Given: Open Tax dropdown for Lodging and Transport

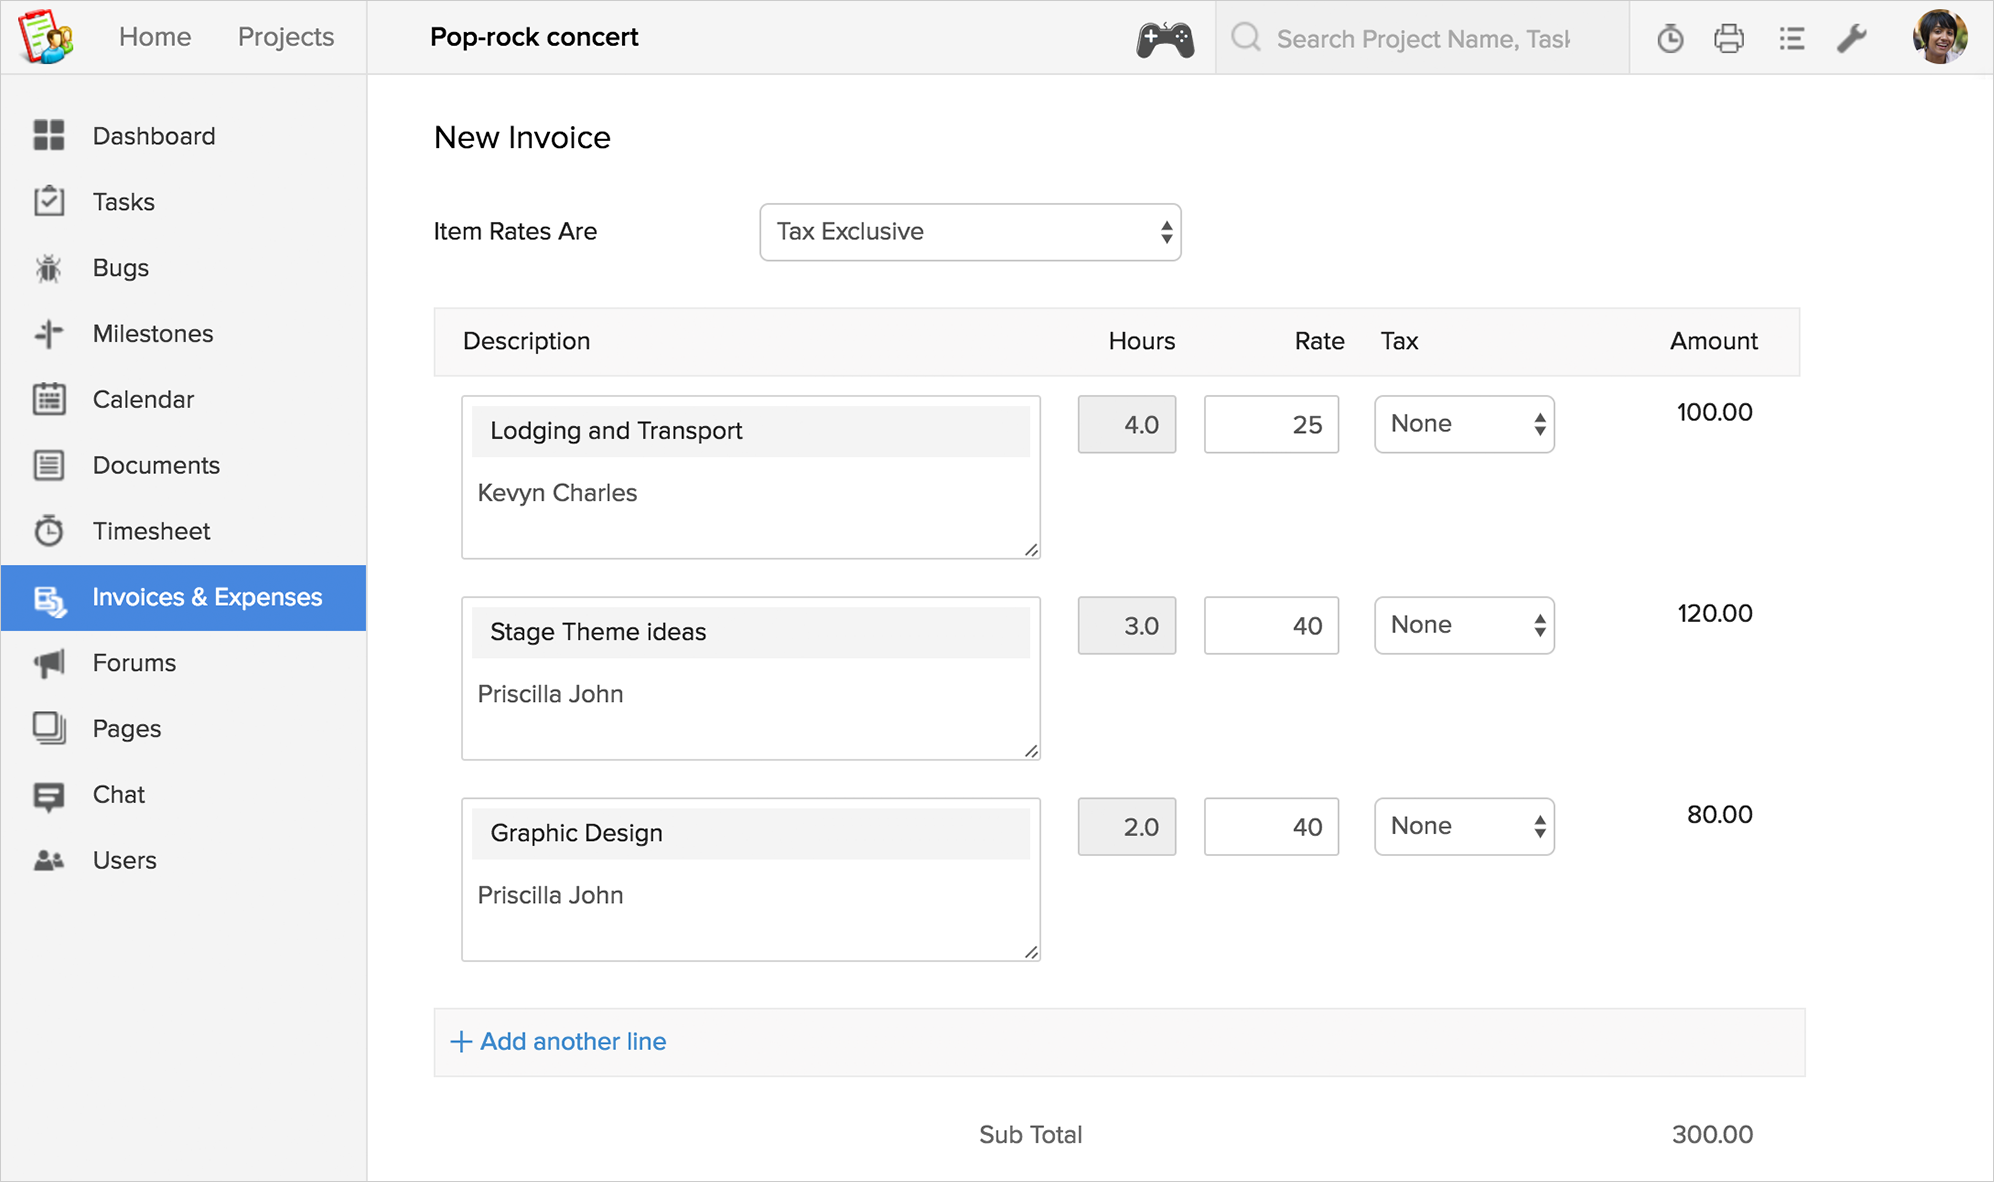Looking at the screenshot, I should [x=1464, y=424].
